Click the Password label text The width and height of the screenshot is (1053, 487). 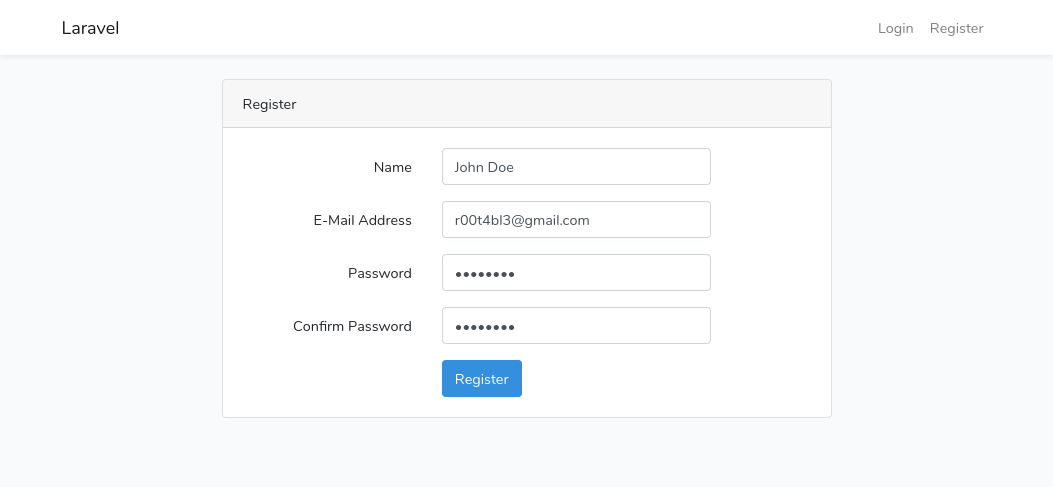click(x=379, y=273)
